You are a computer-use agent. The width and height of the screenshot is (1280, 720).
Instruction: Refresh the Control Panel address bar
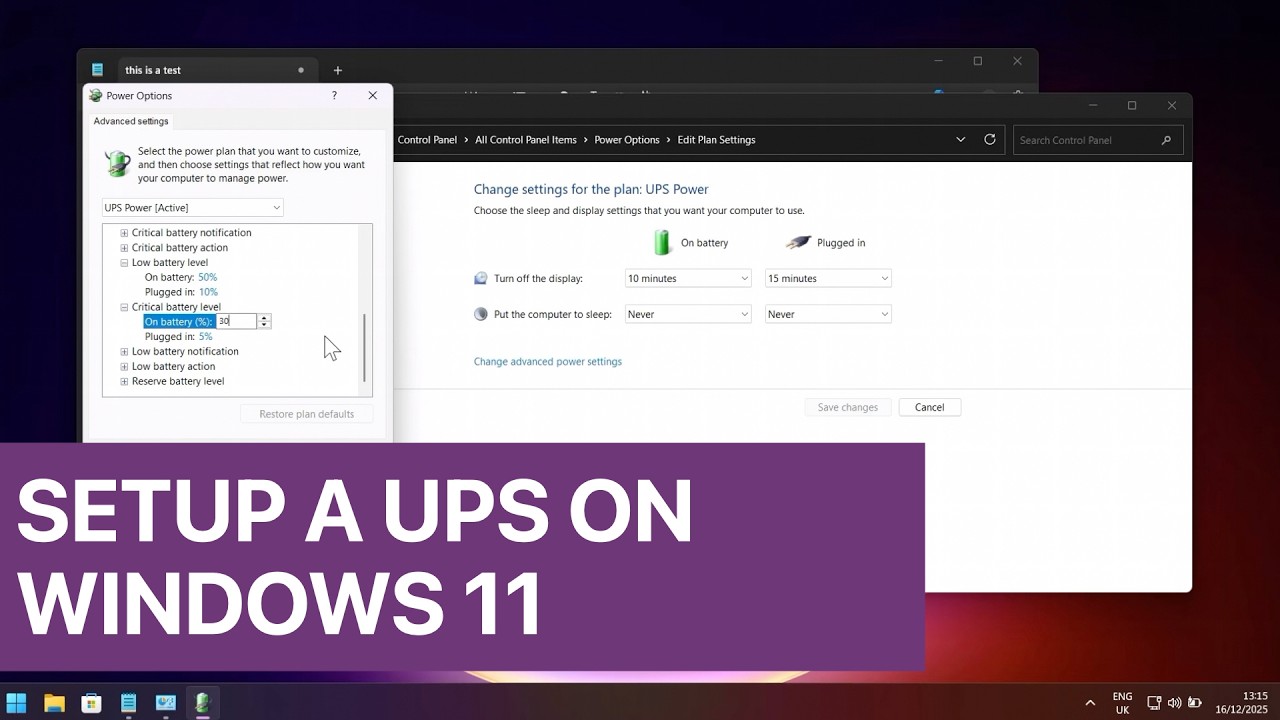[990, 140]
